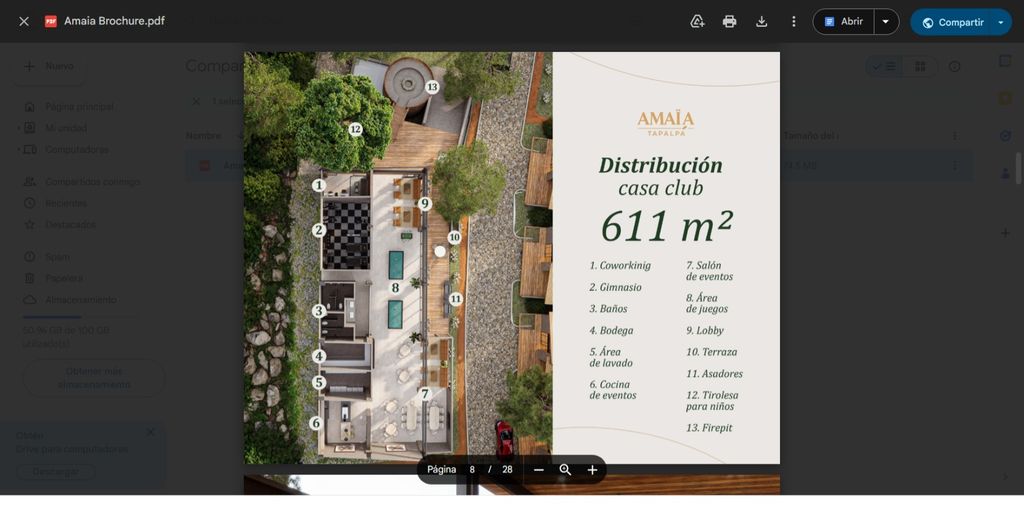Open the details info icon

955,67
